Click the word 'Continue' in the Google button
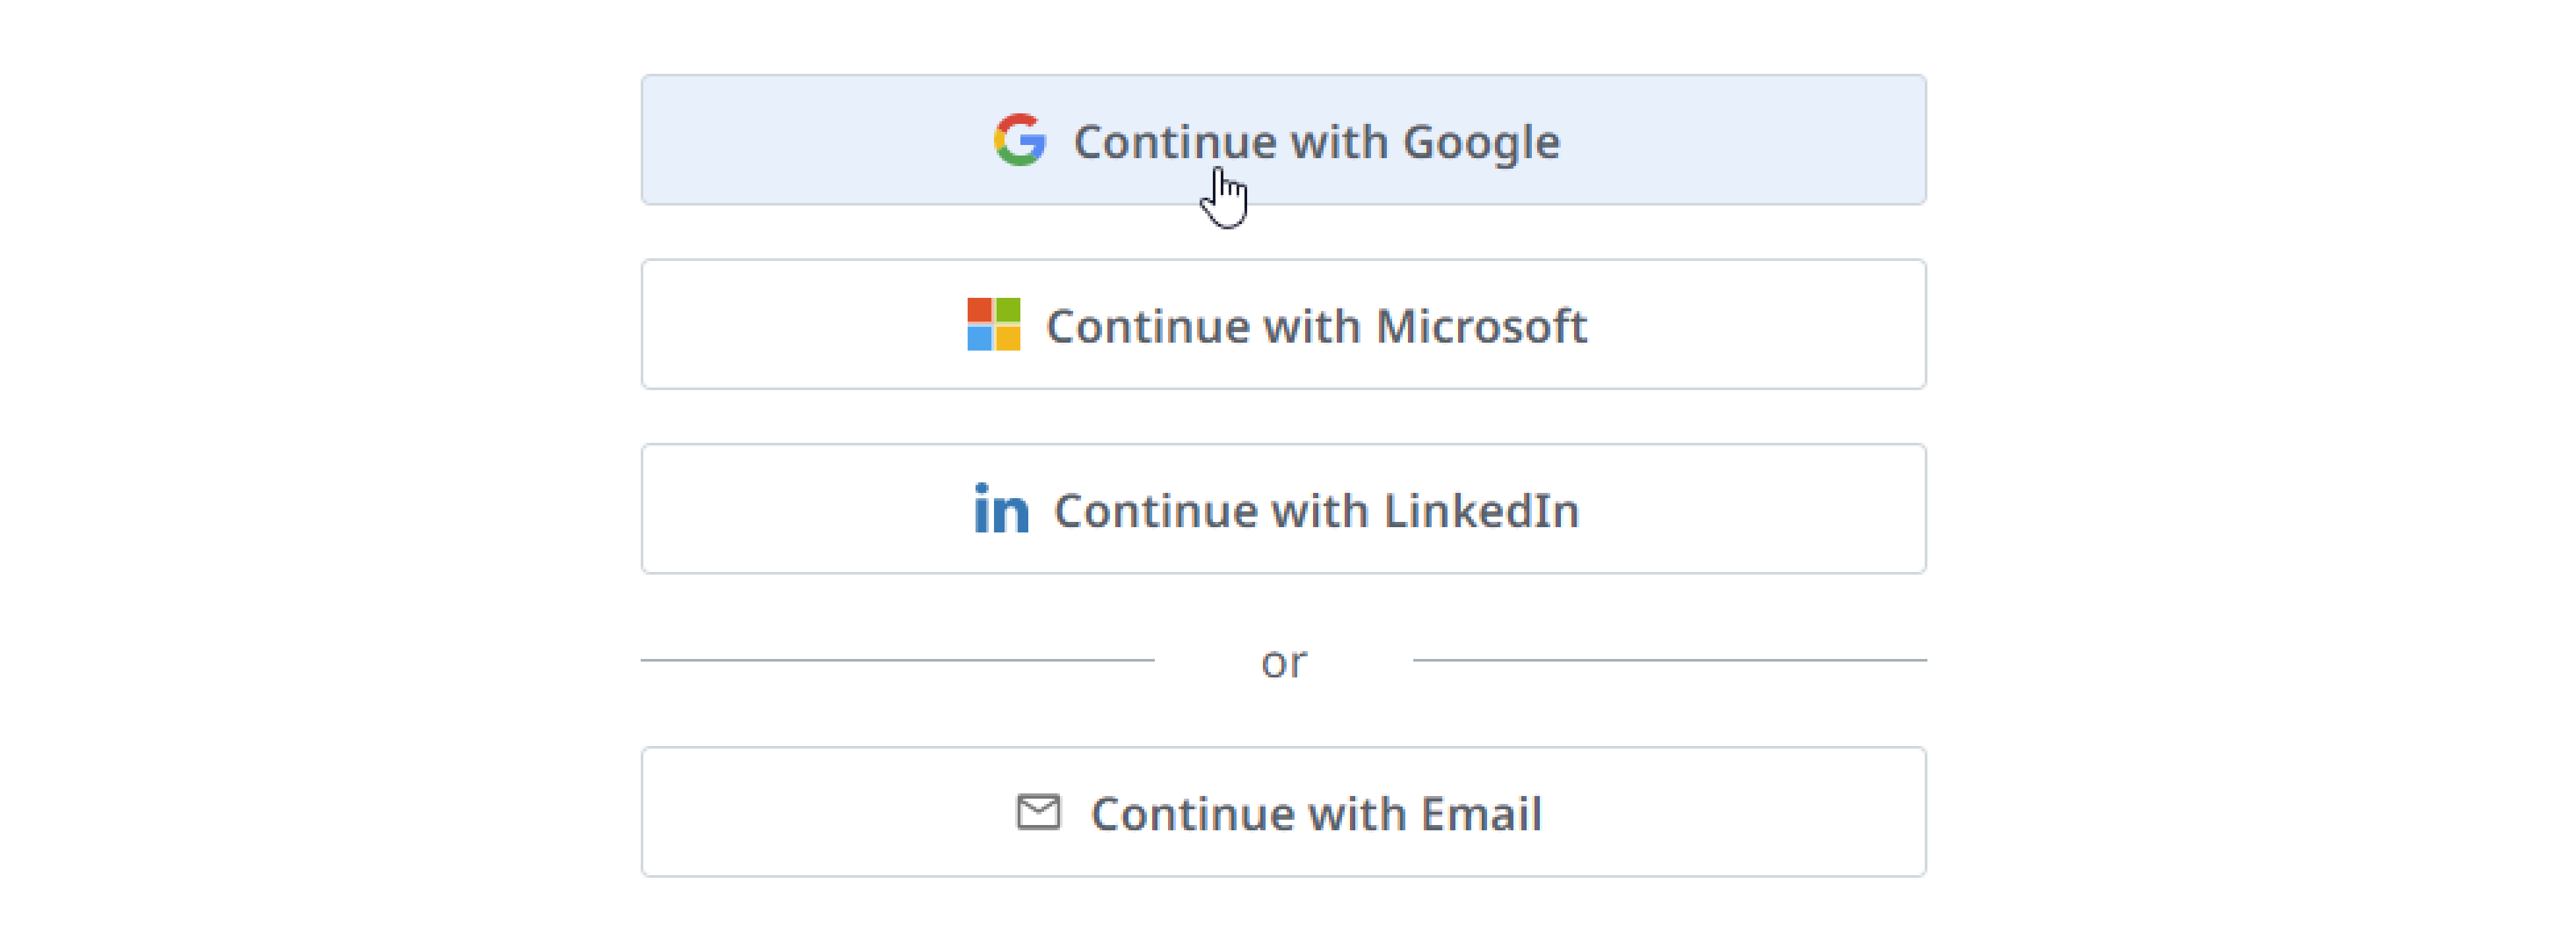This screenshot has width=2576, height=941. 1174,142
